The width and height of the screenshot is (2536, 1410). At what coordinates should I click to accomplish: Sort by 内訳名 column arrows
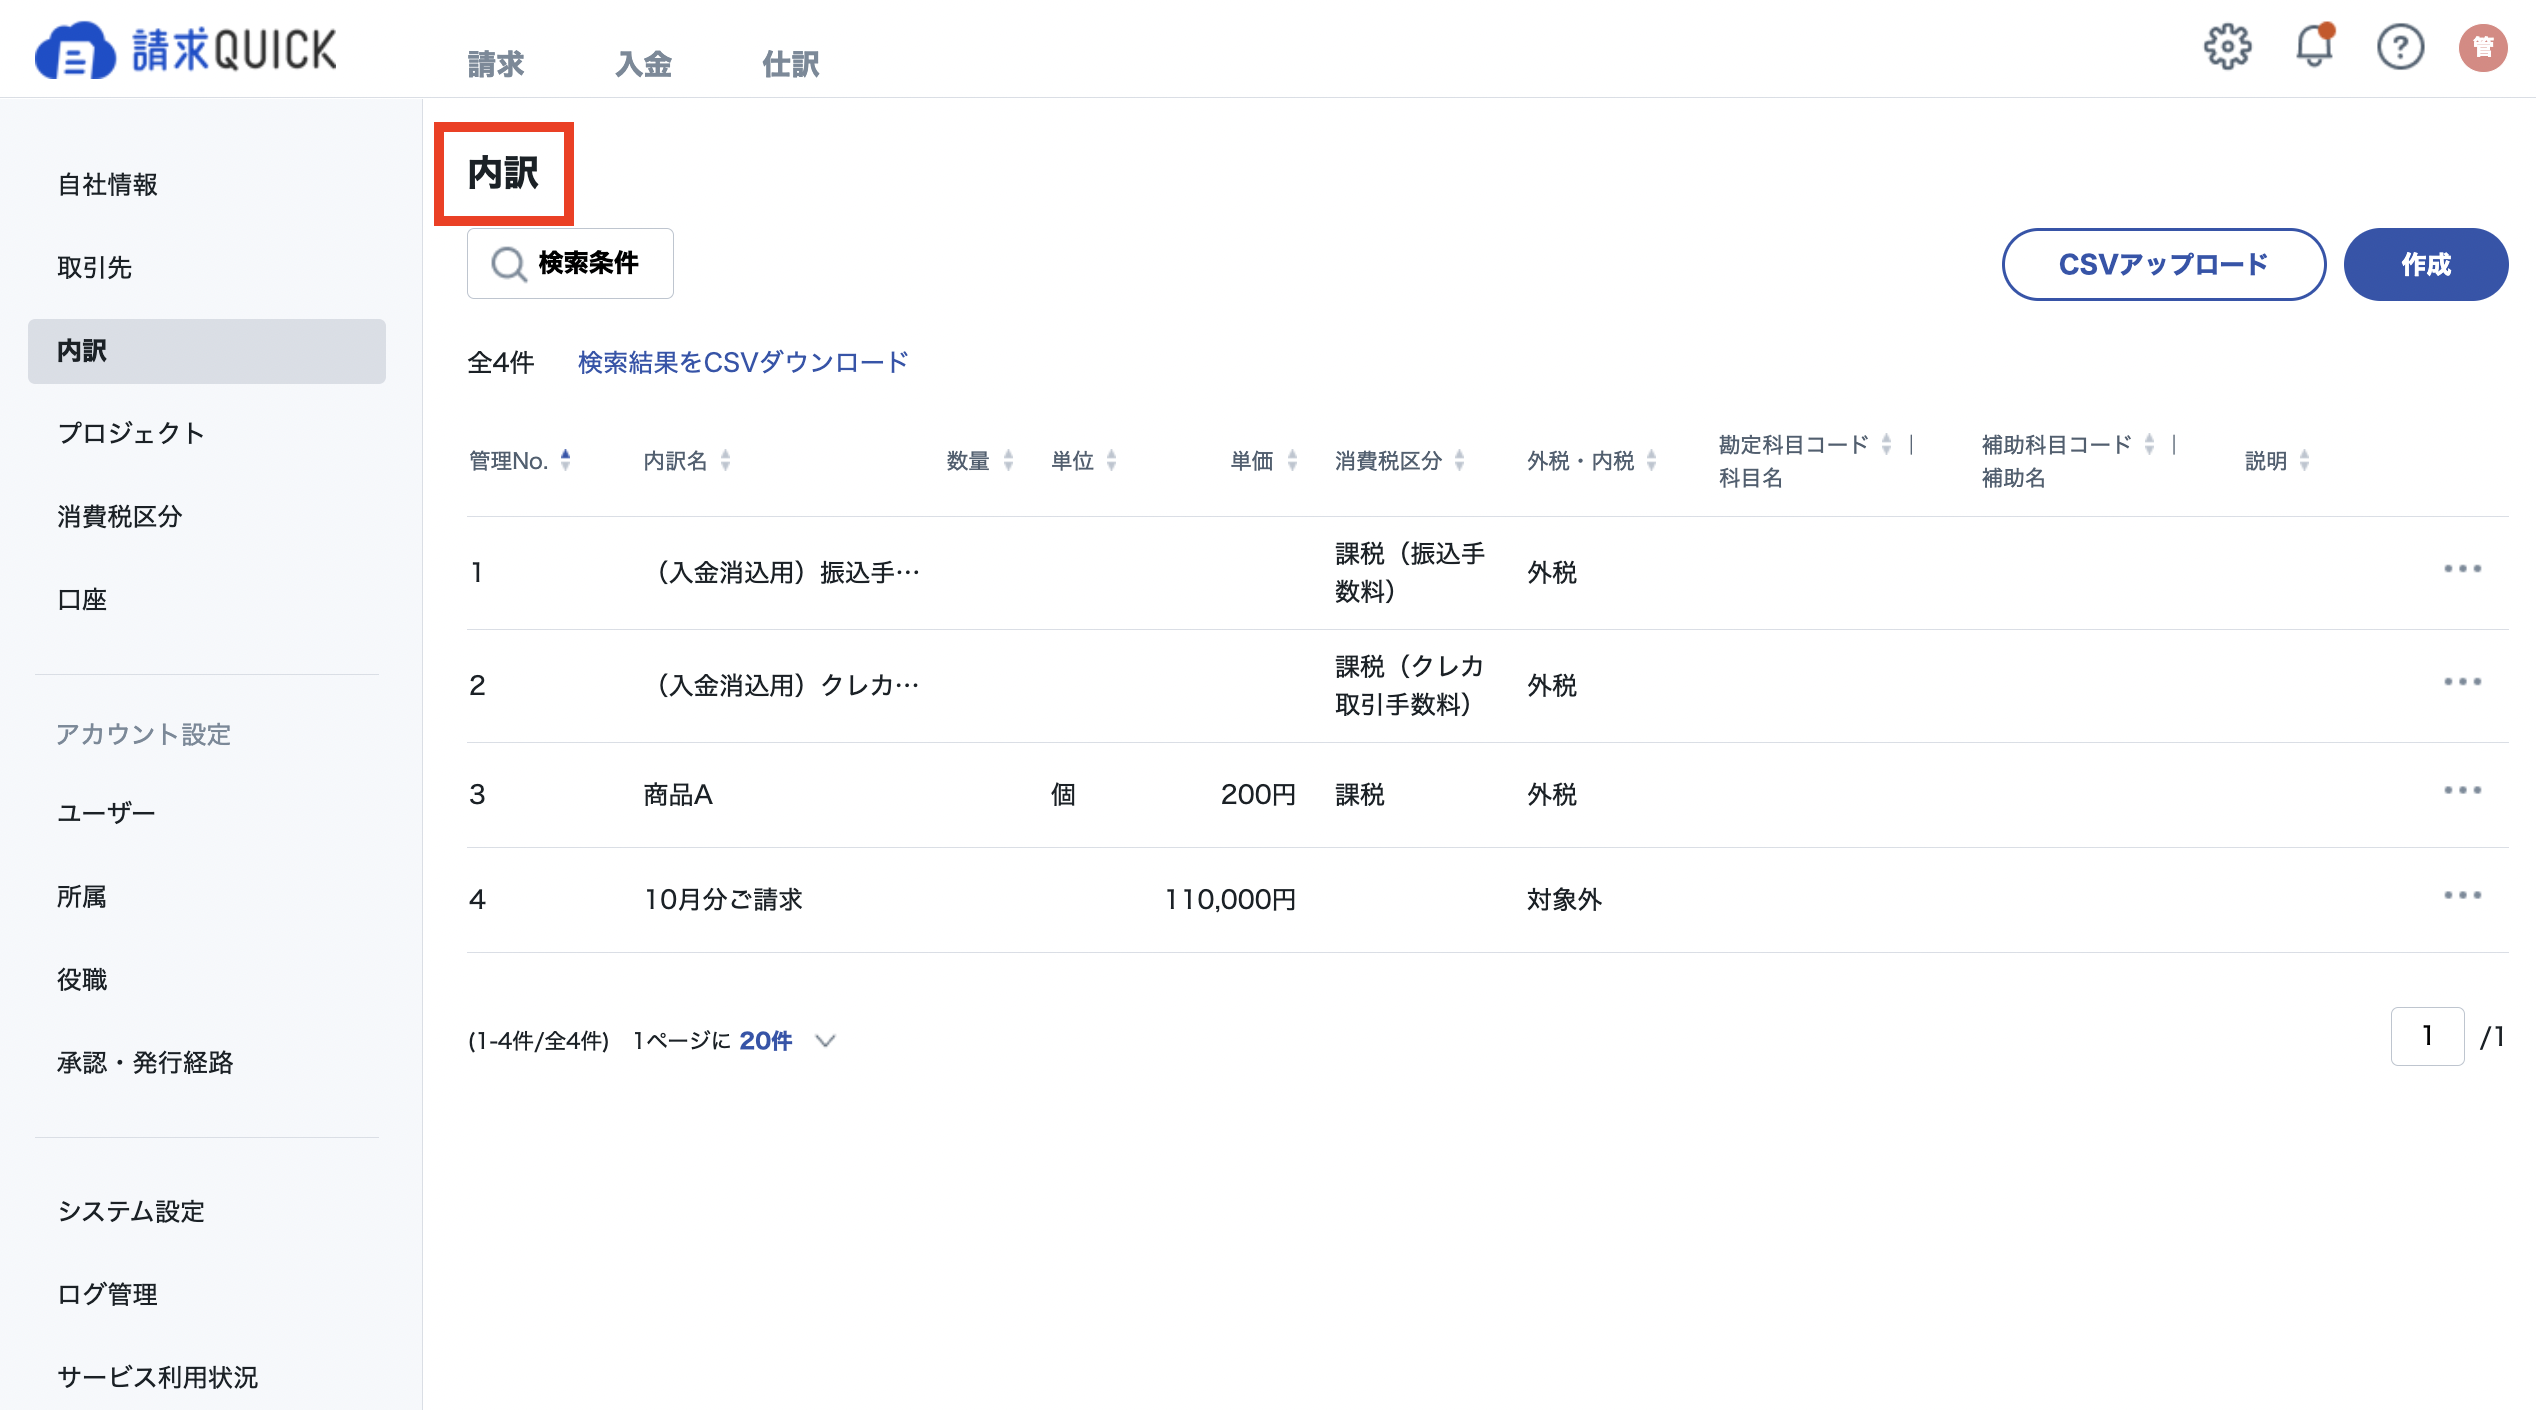click(x=725, y=460)
